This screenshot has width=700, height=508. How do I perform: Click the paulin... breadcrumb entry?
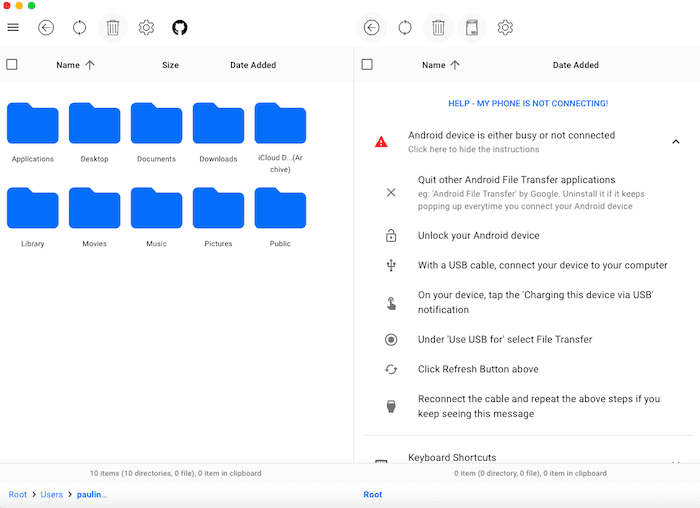click(92, 495)
